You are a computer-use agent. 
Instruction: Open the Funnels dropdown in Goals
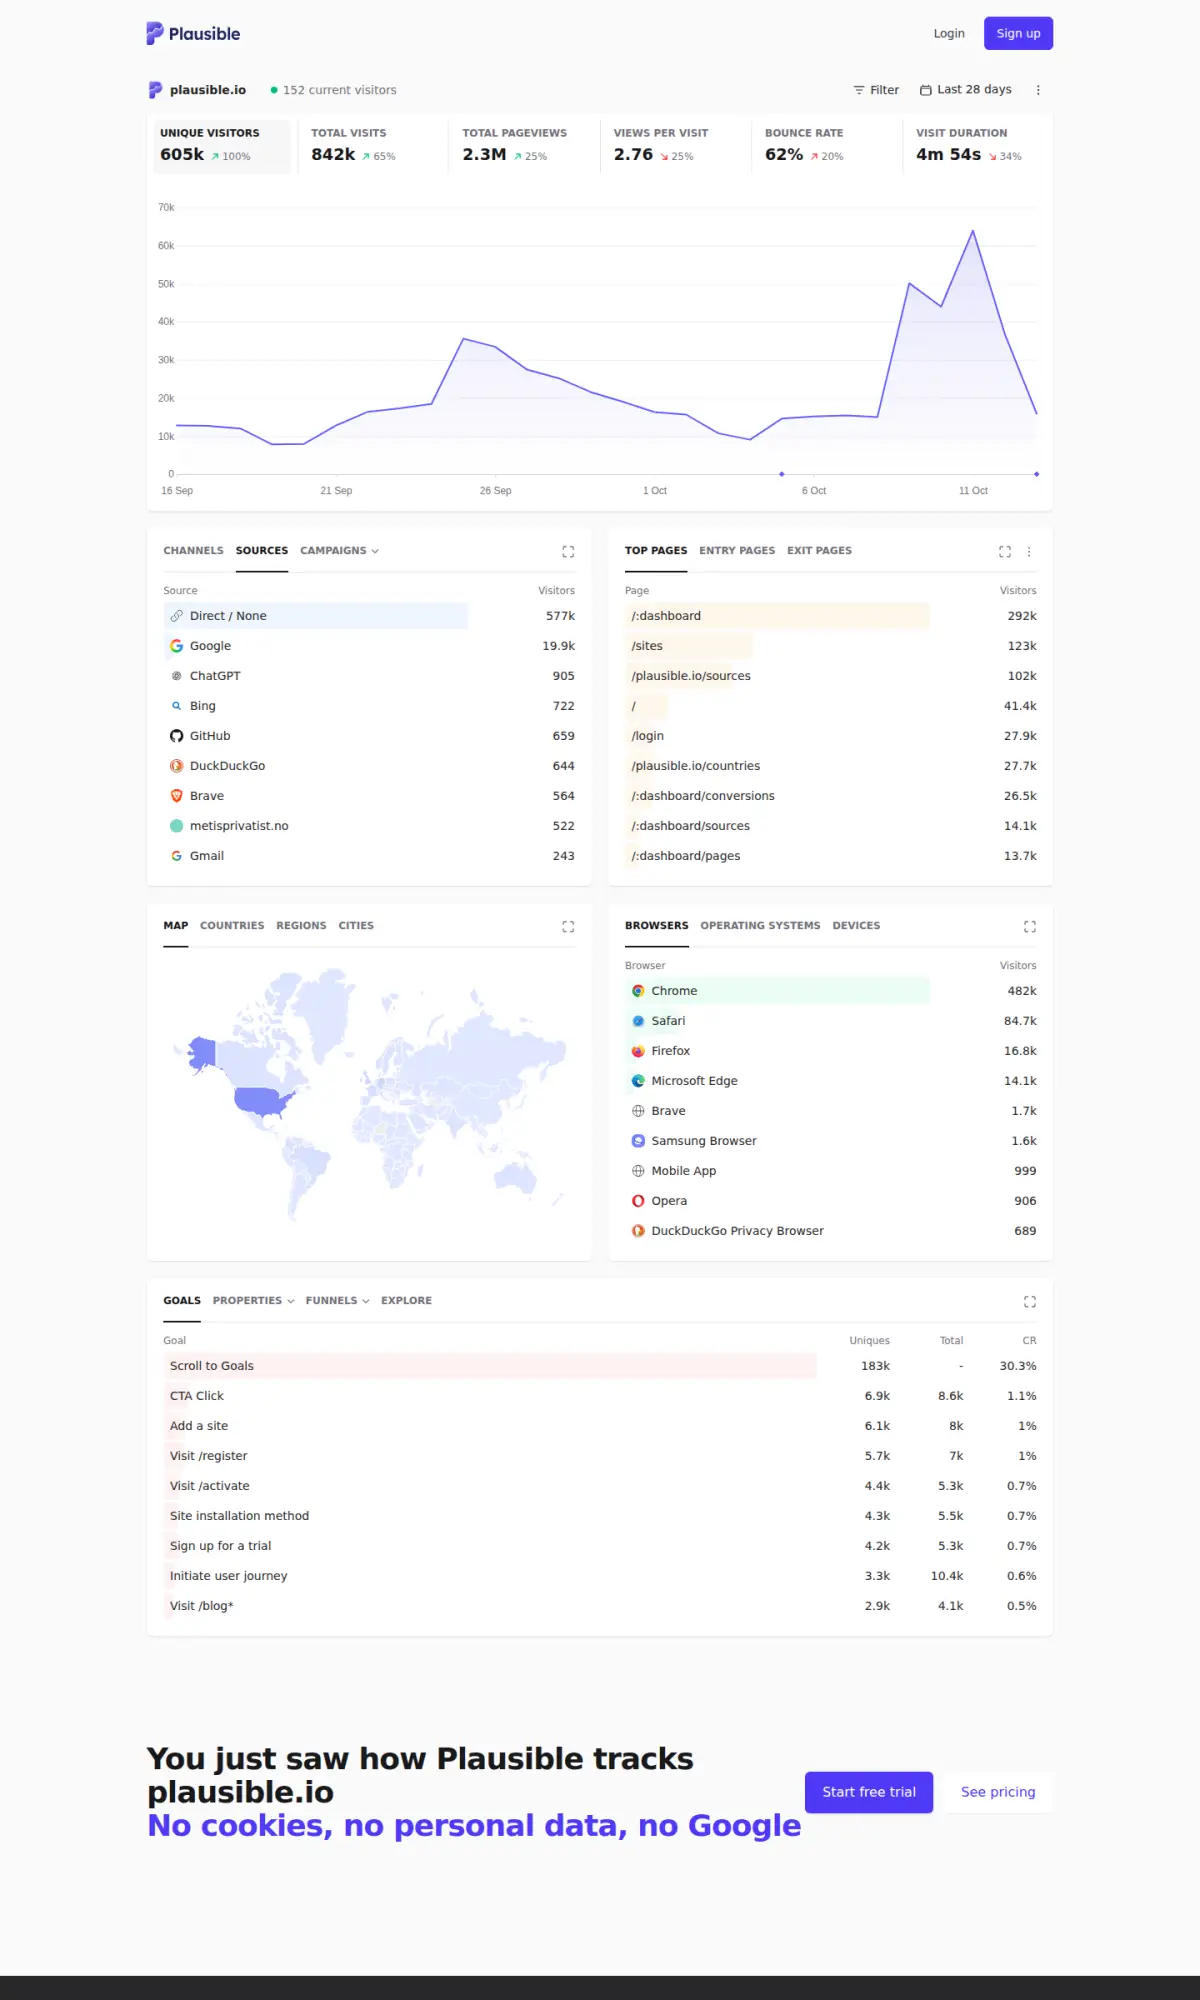tap(337, 1301)
